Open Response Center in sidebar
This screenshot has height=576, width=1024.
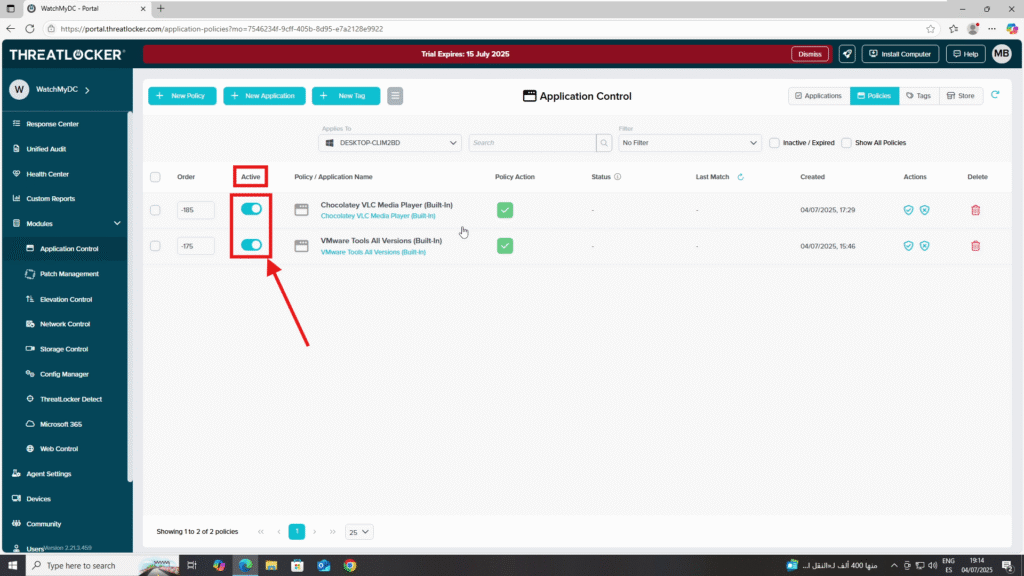52,124
